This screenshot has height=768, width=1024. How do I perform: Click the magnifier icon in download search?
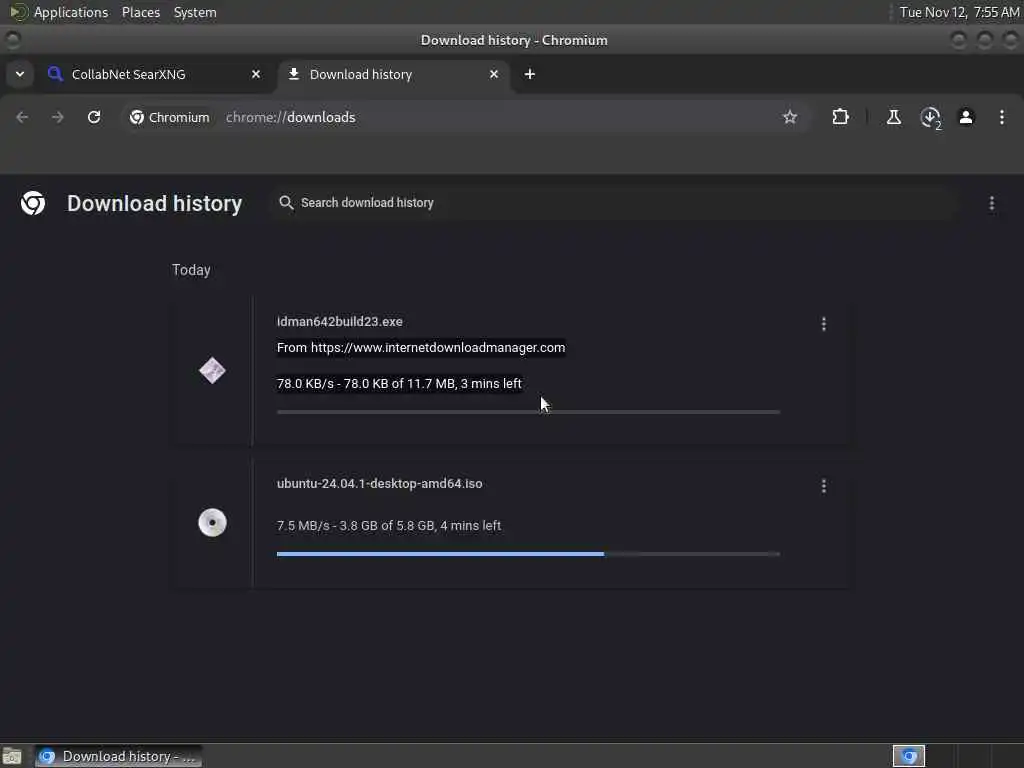tap(286, 203)
